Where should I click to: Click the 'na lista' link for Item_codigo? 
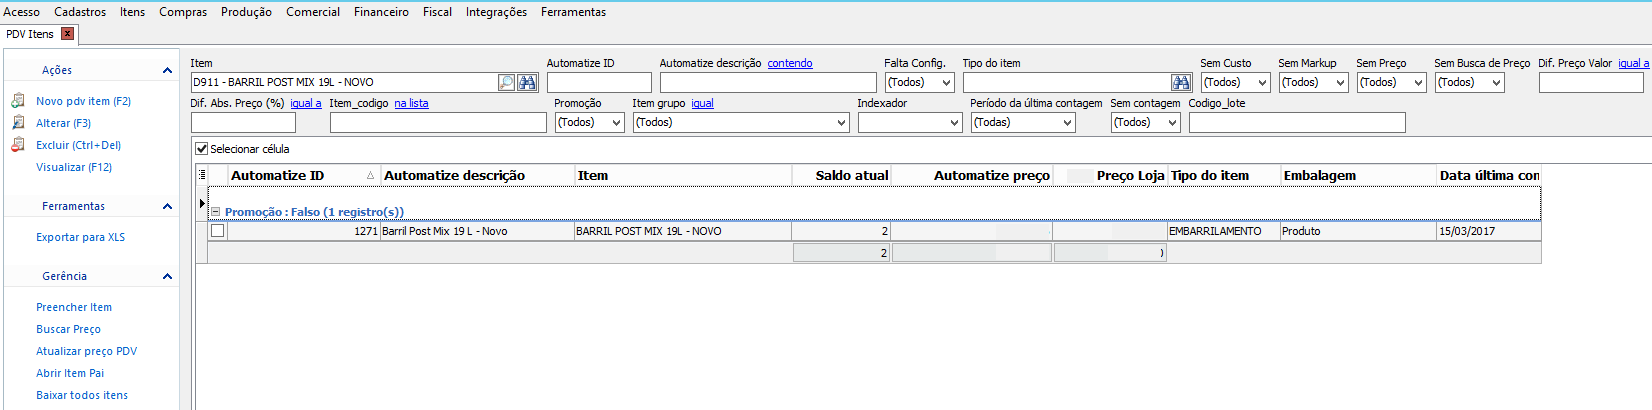tap(411, 103)
